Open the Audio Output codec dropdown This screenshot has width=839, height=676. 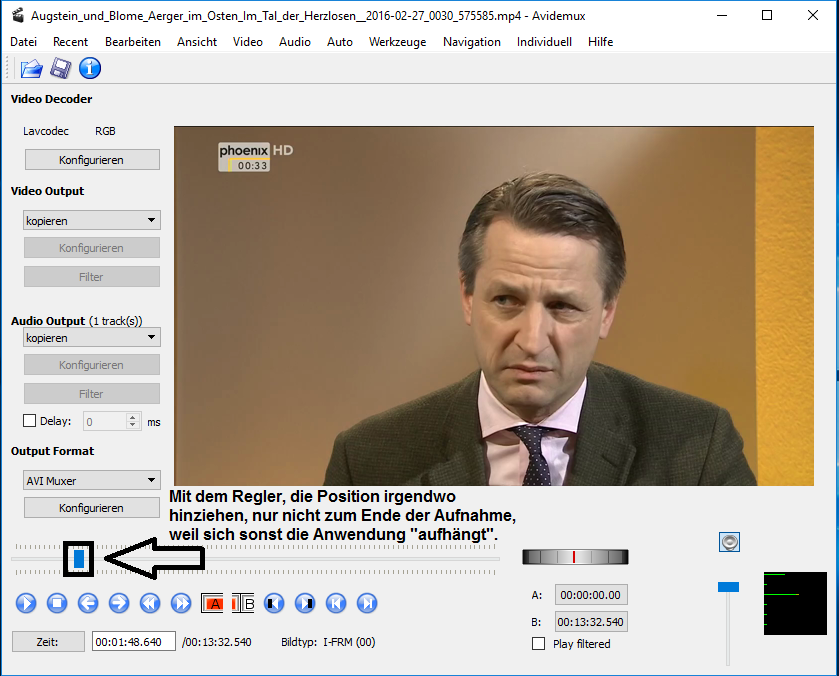click(91, 338)
